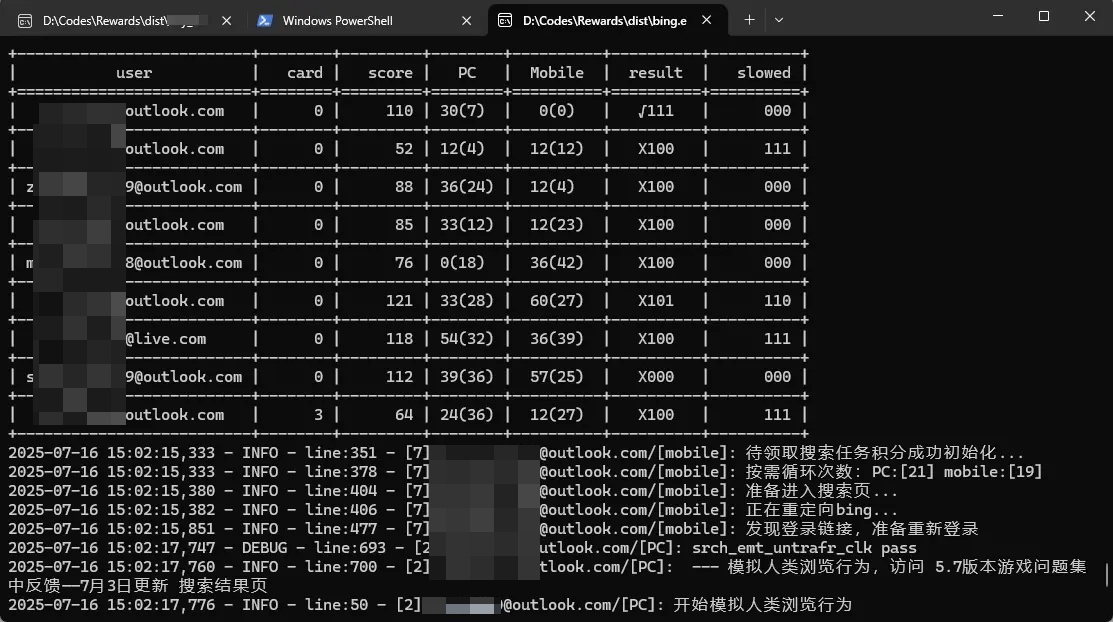Screen dimensions: 1113x622
Task: Click the score value 88
Action: click(404, 187)
